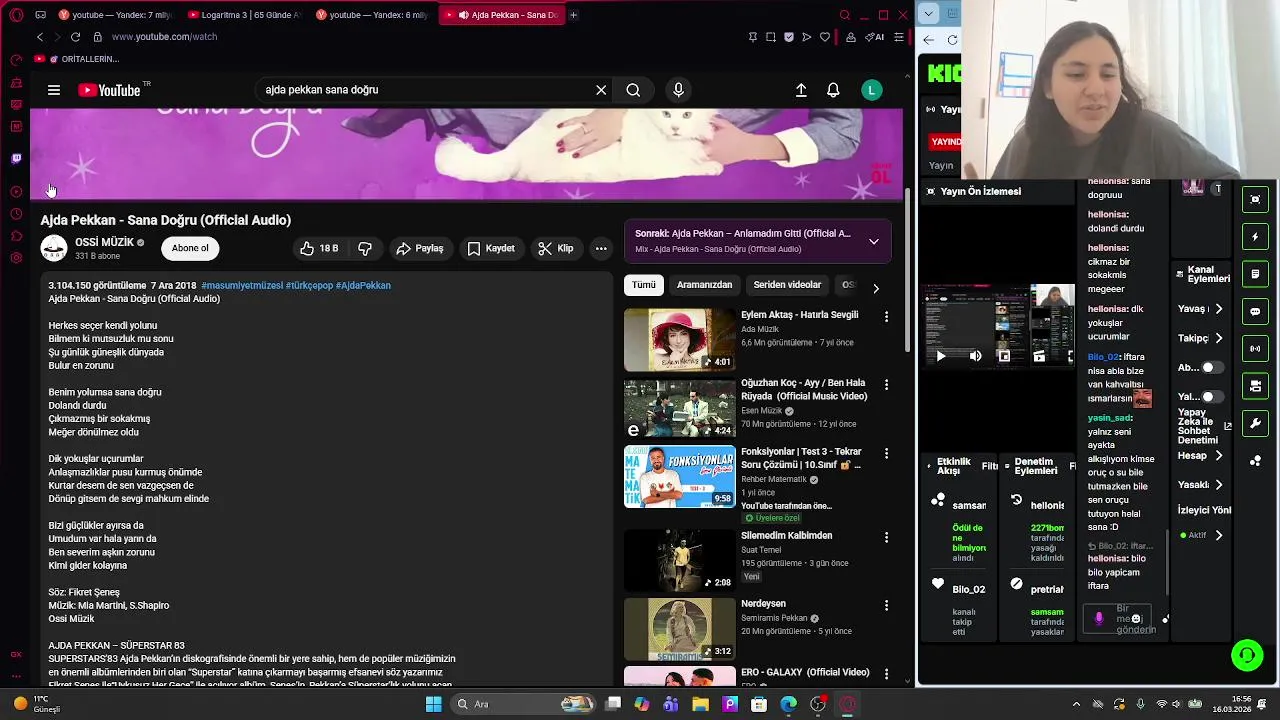Viewport: 1280px width, 720px height.
Task: Open Opera easy setup settings icon
Action: (899, 37)
